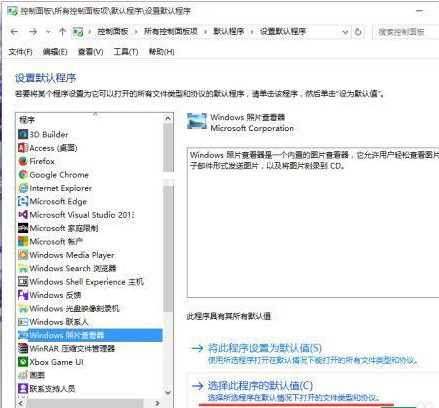This screenshot has width=439, height=408.
Task: Open the 工具(T) menu
Action: [126, 52]
